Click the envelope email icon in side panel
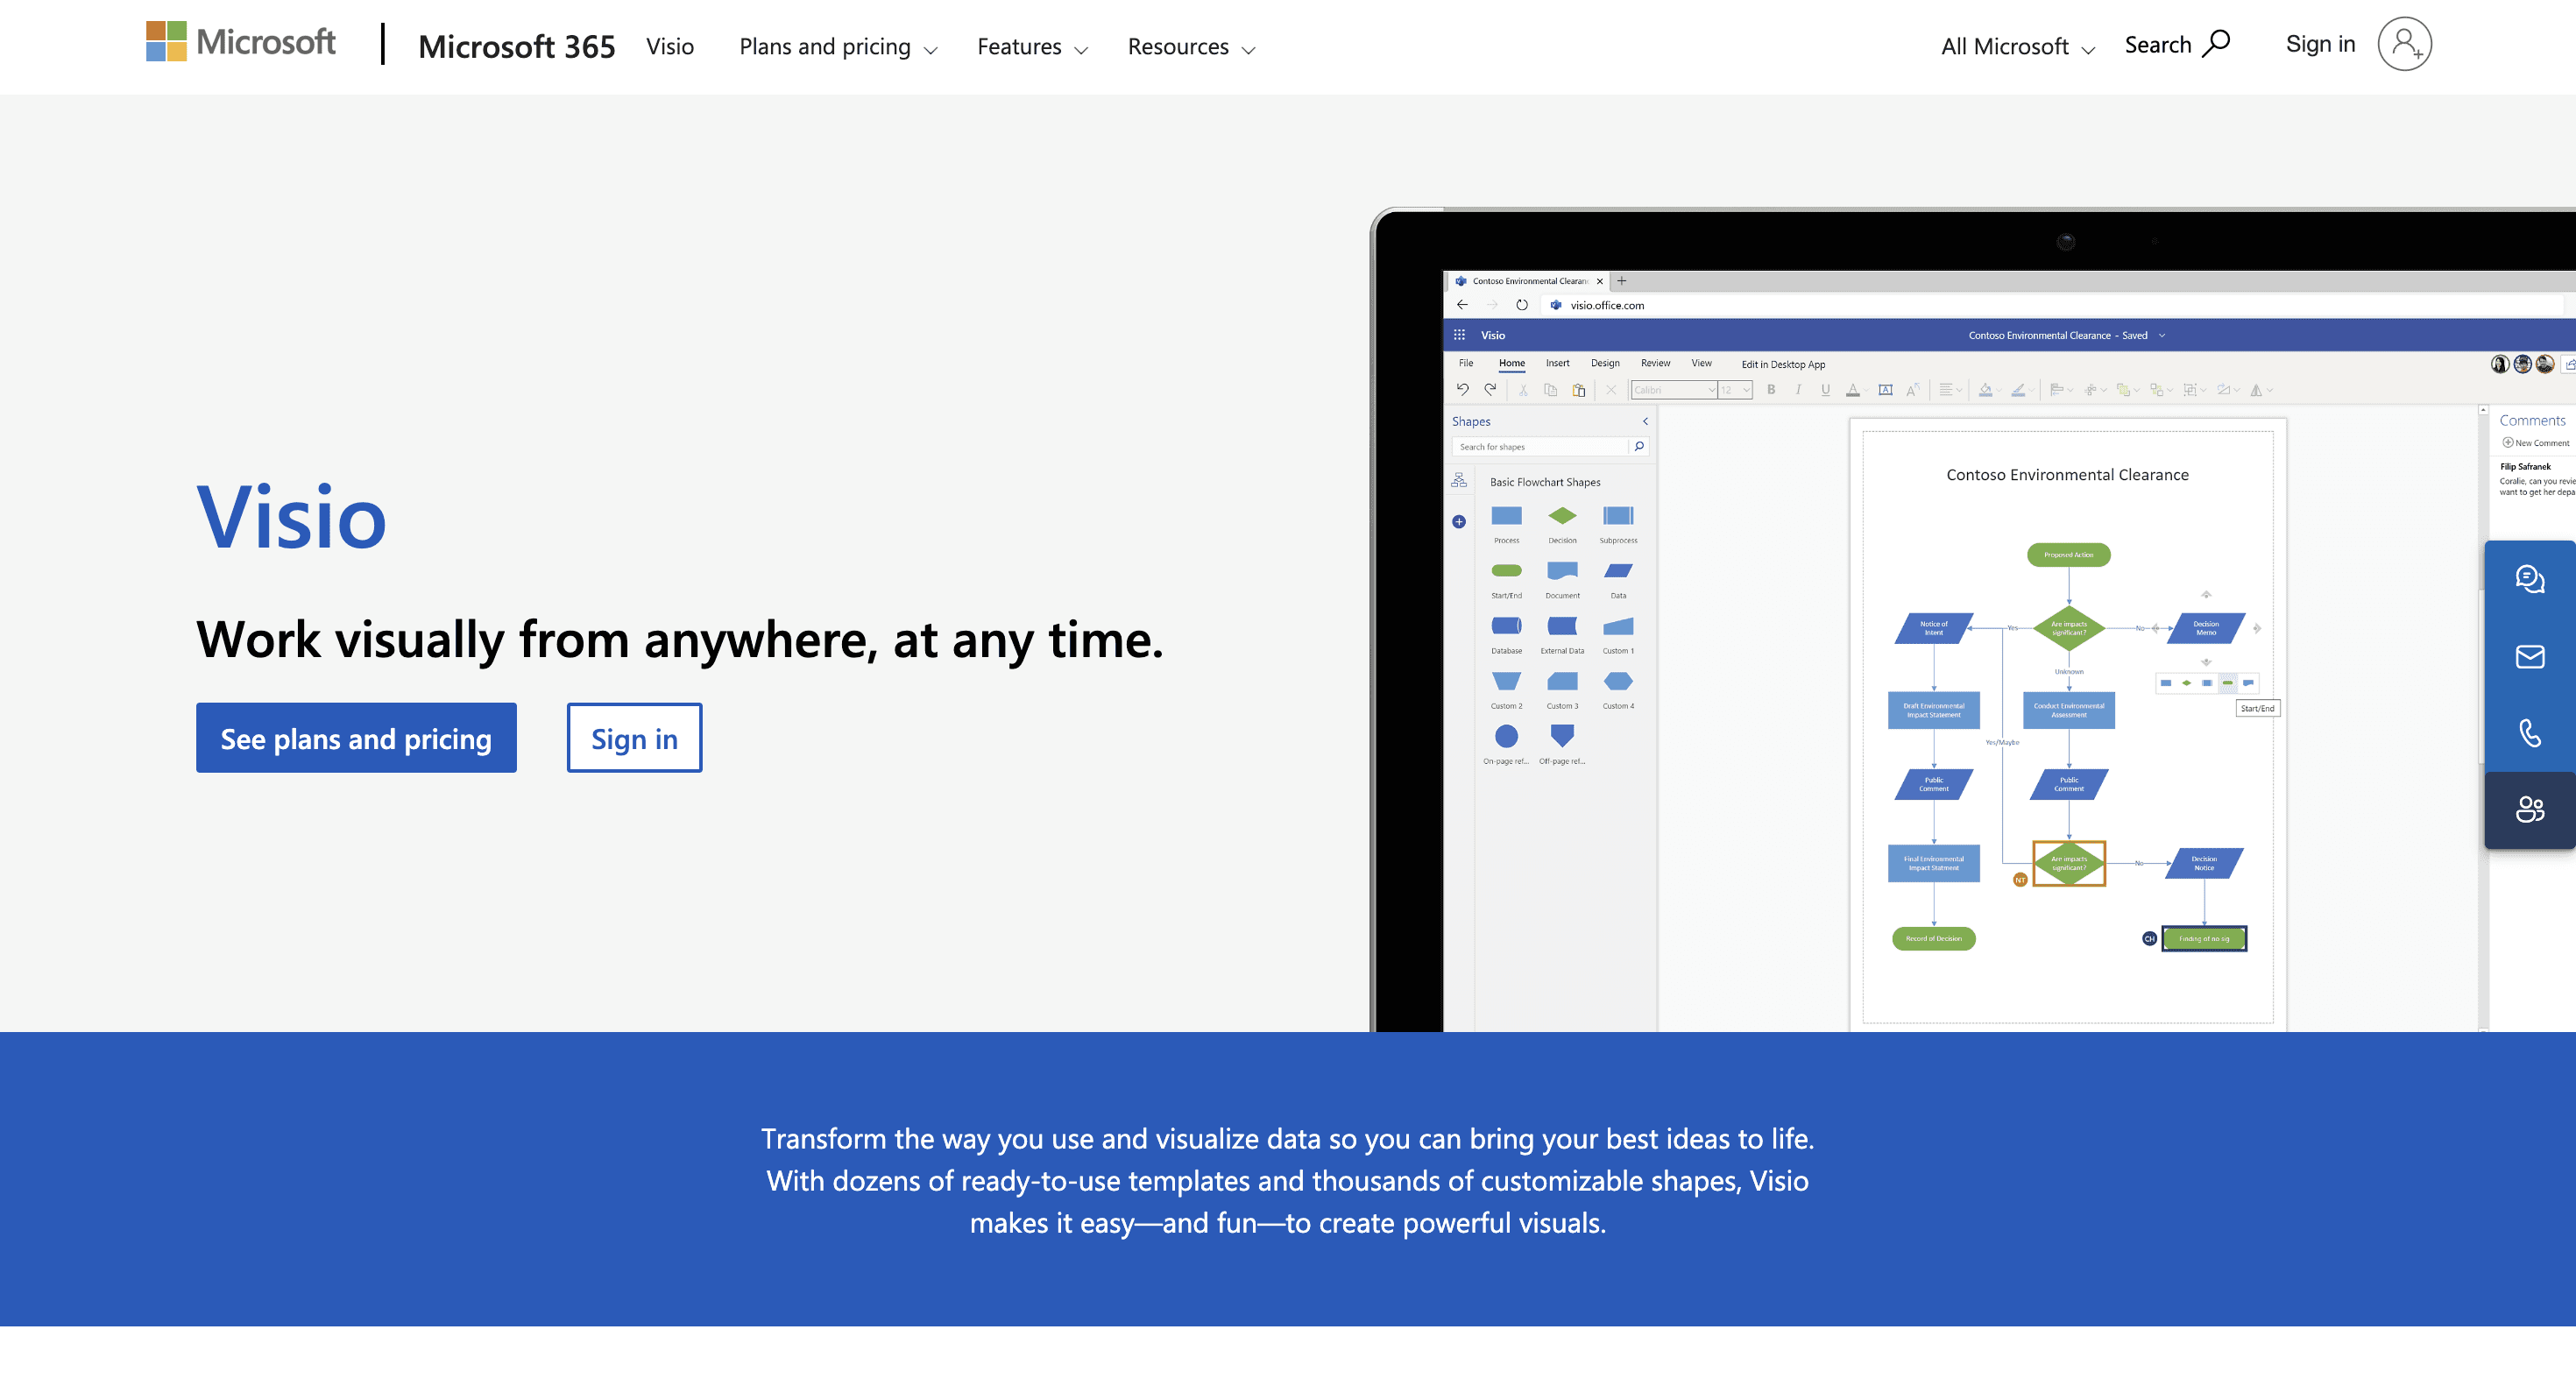 [x=2530, y=656]
